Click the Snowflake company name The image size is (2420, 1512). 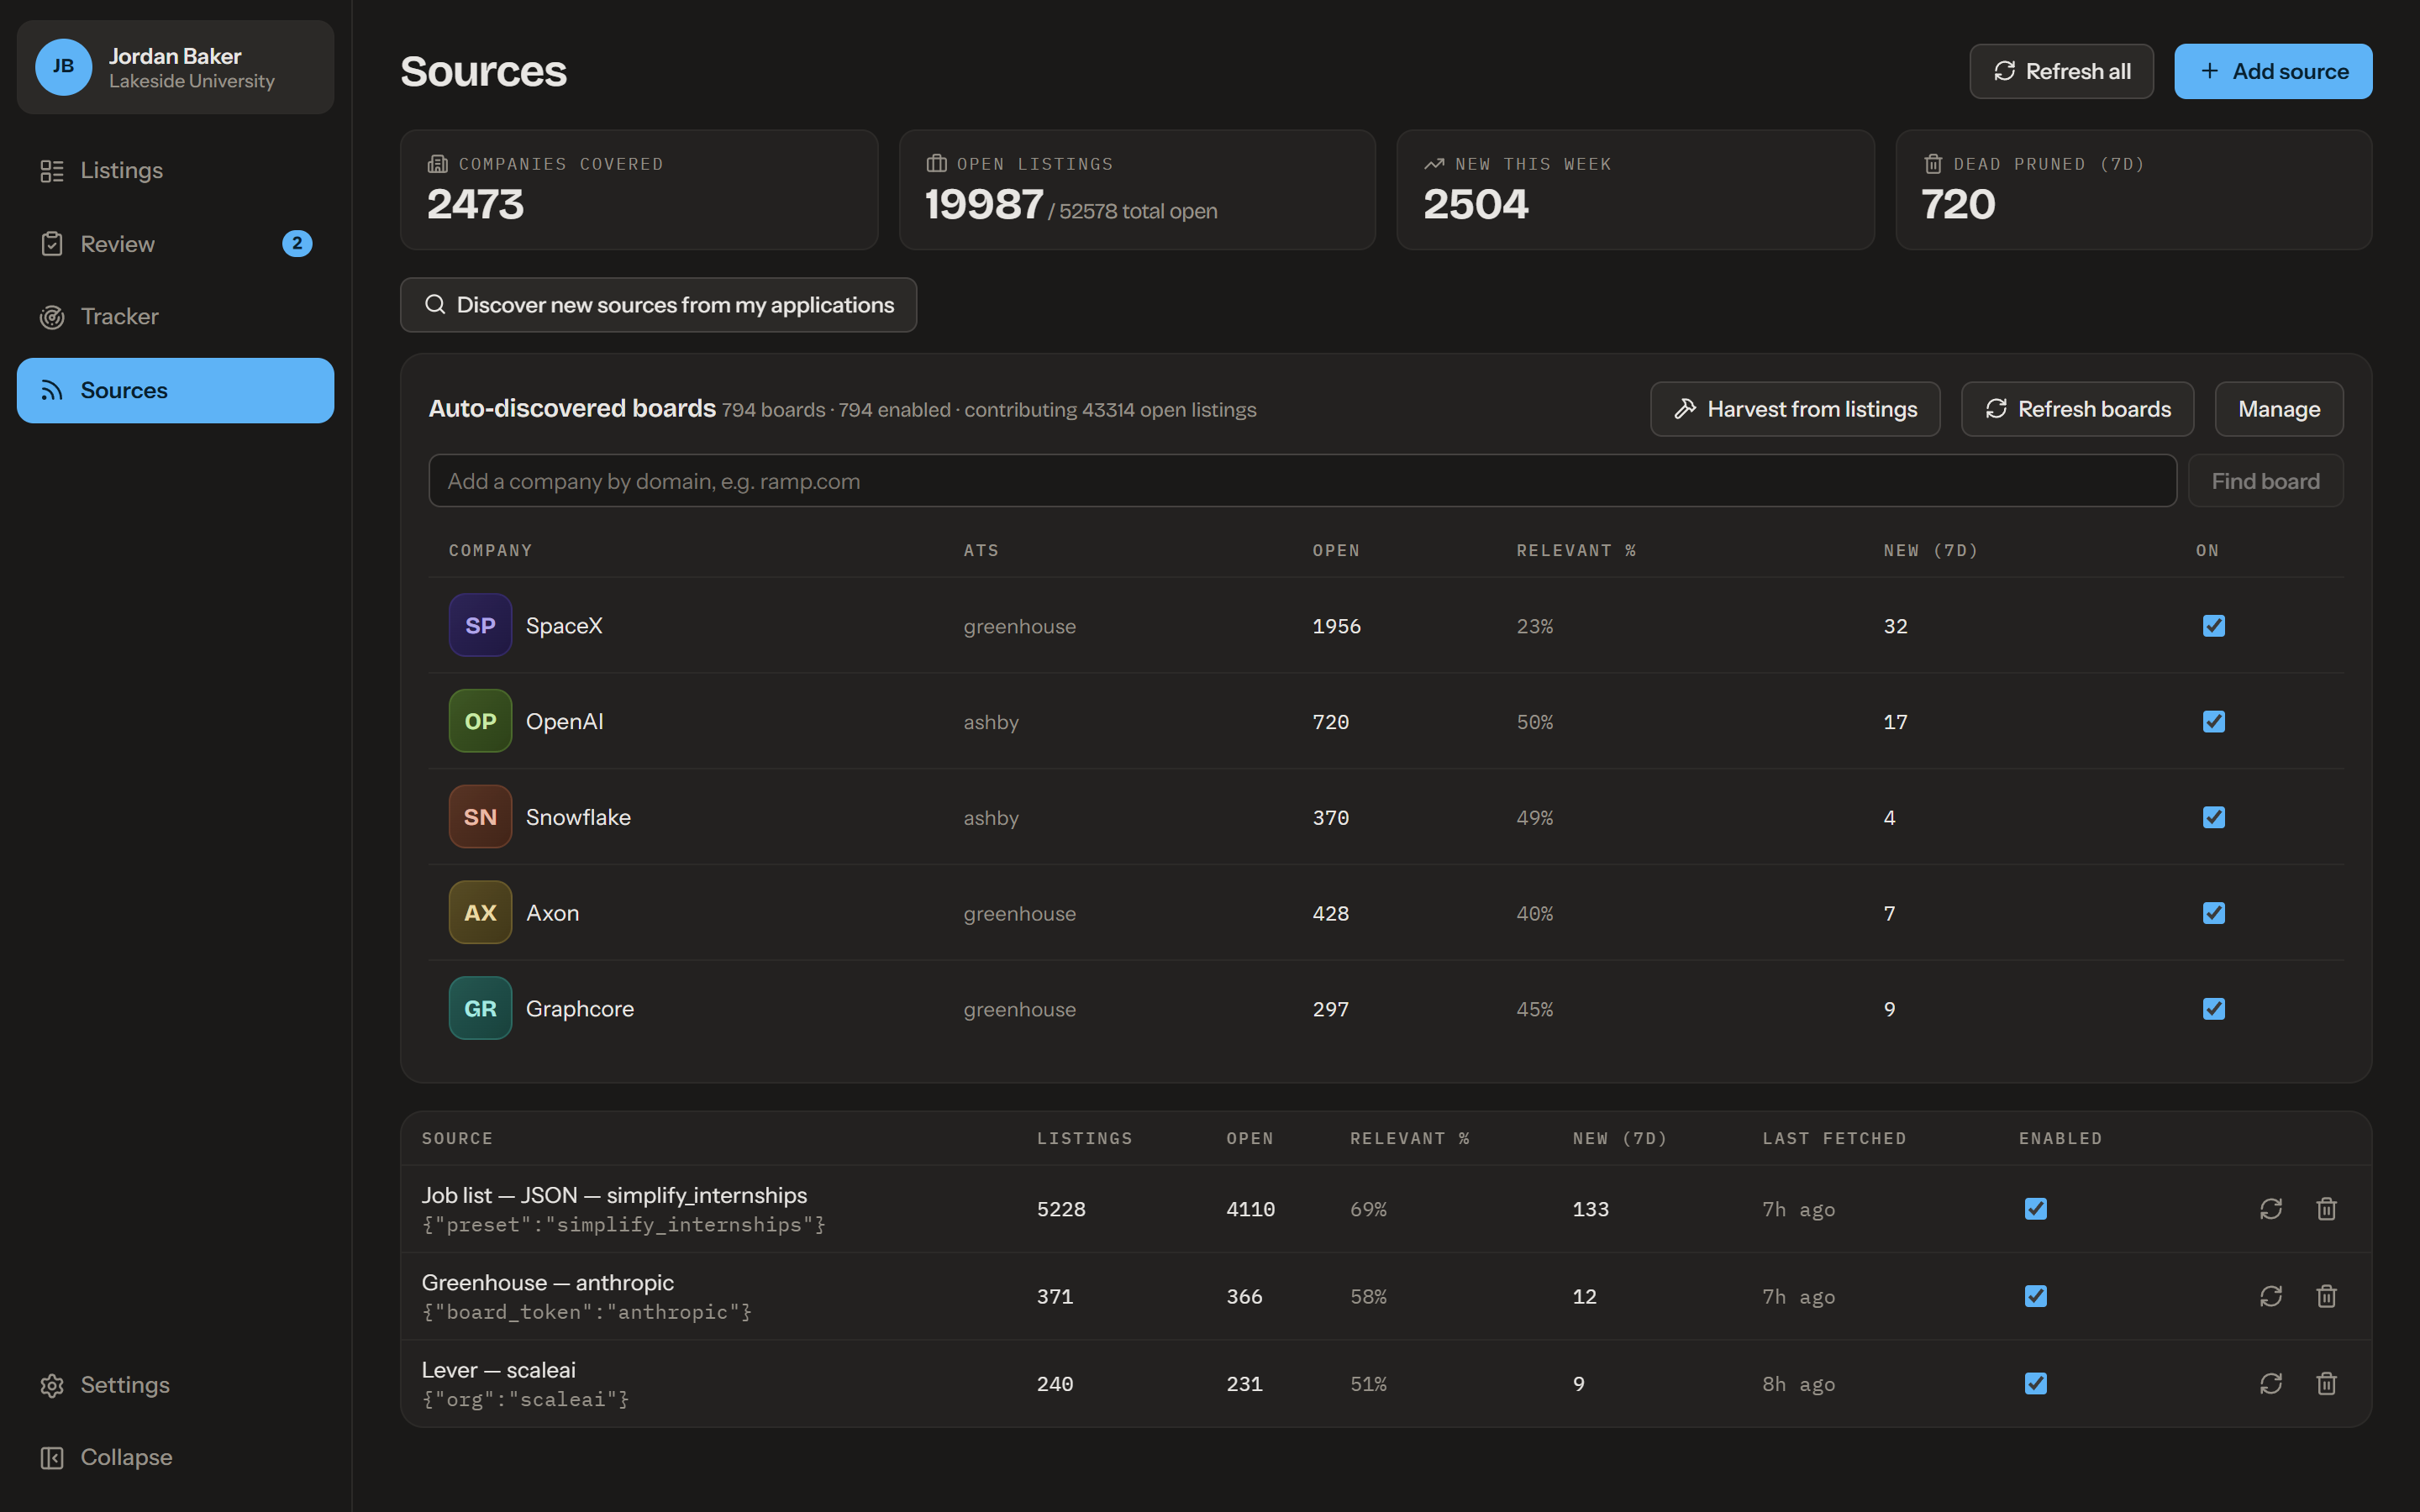(578, 818)
